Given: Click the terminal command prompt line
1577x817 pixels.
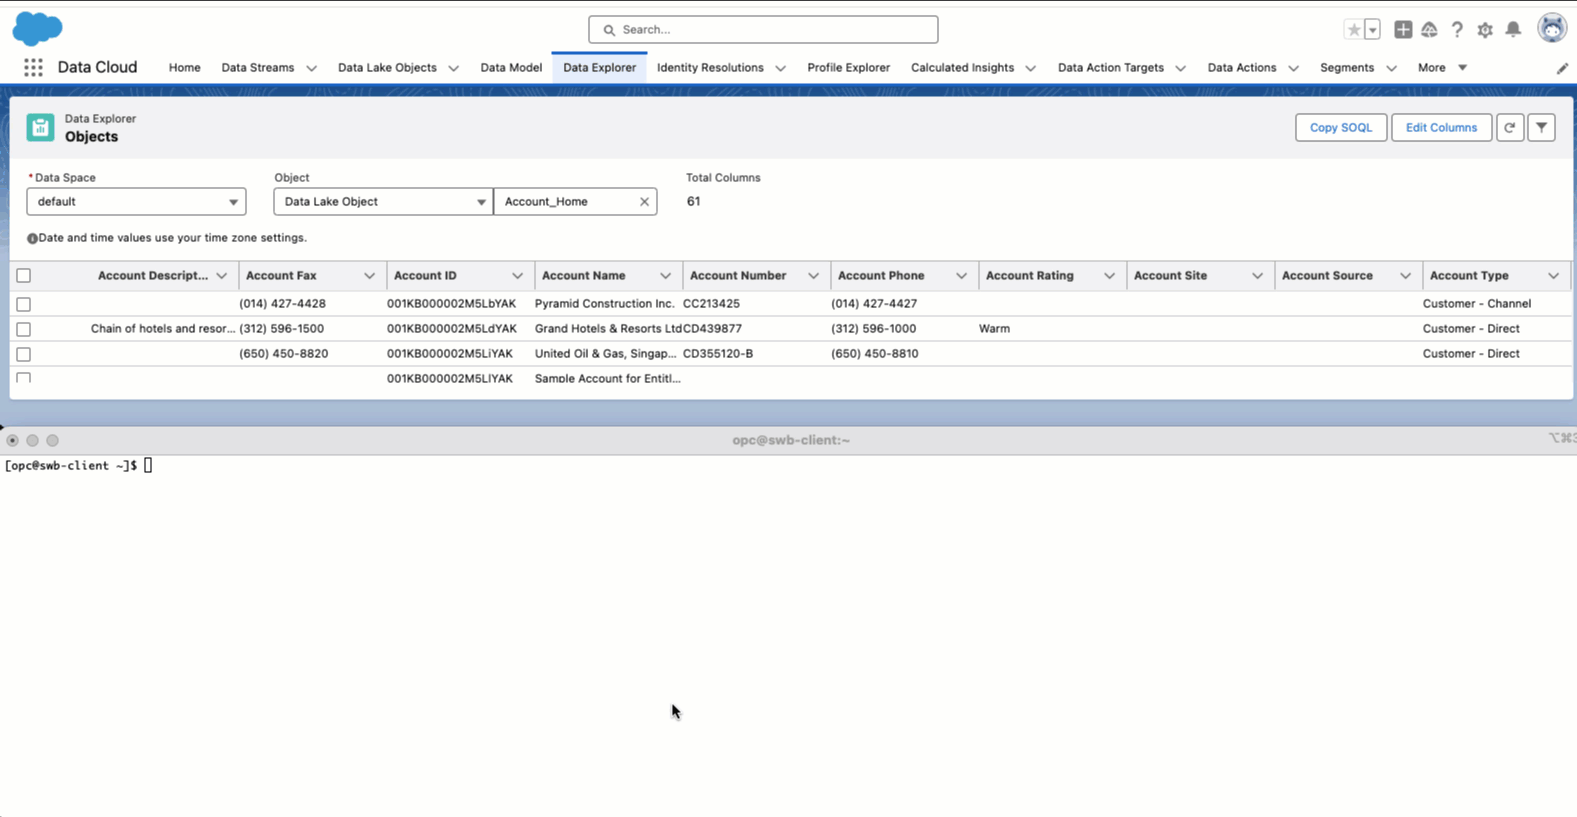Looking at the screenshot, I should 78,466.
